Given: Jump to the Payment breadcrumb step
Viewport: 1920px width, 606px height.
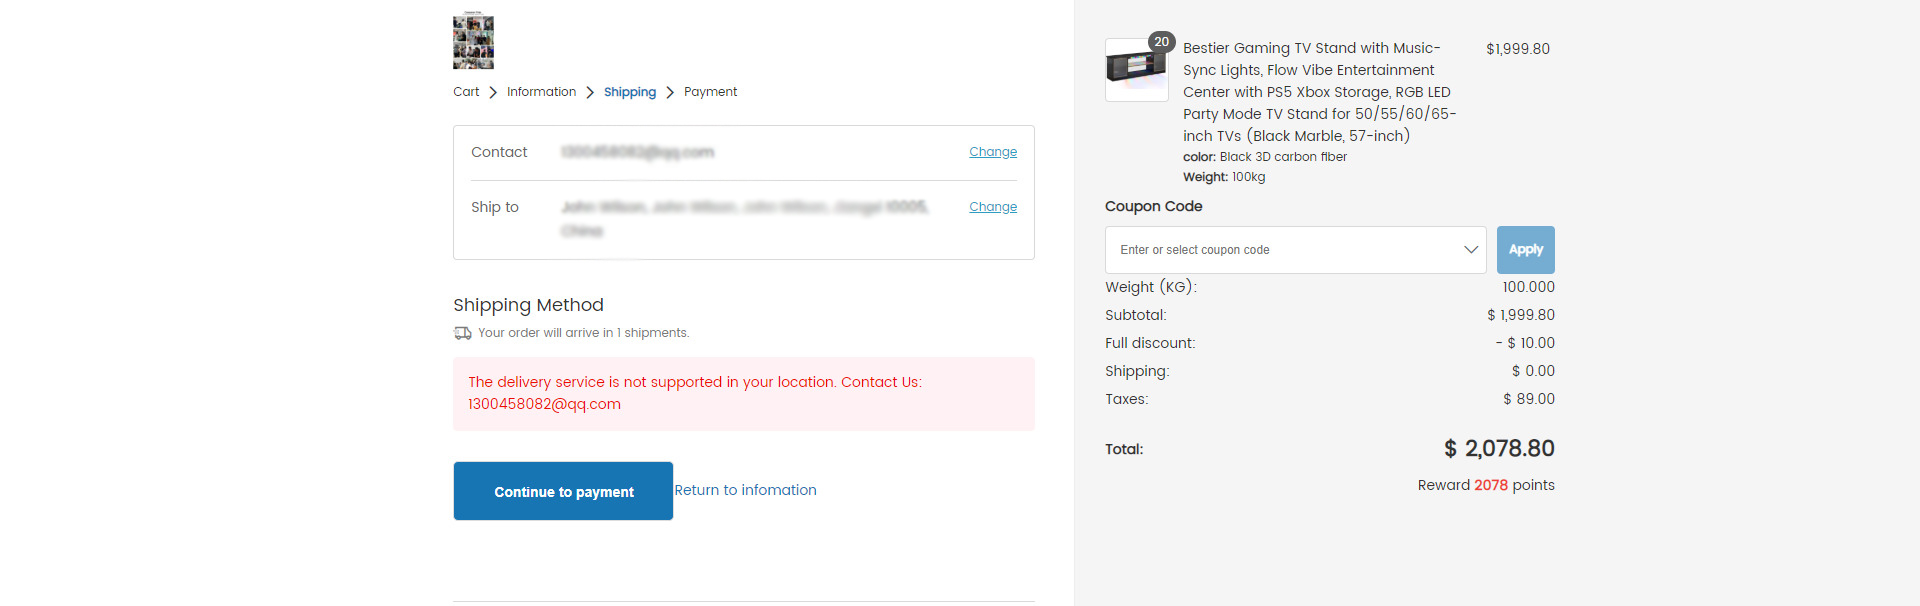Looking at the screenshot, I should [710, 92].
